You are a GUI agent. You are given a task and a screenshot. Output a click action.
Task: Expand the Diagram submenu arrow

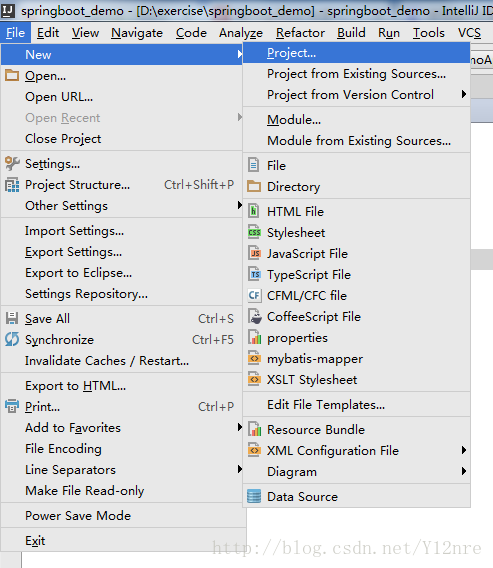click(464, 471)
